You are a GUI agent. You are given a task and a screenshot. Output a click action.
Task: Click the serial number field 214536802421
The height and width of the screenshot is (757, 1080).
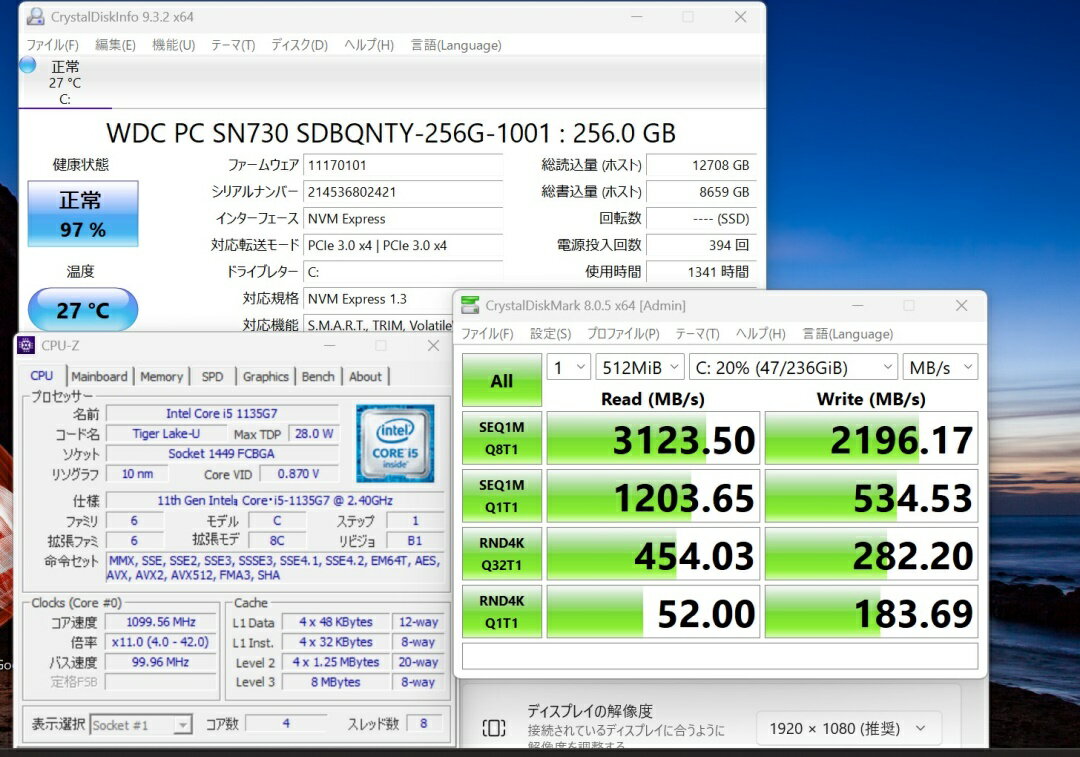click(x=403, y=192)
